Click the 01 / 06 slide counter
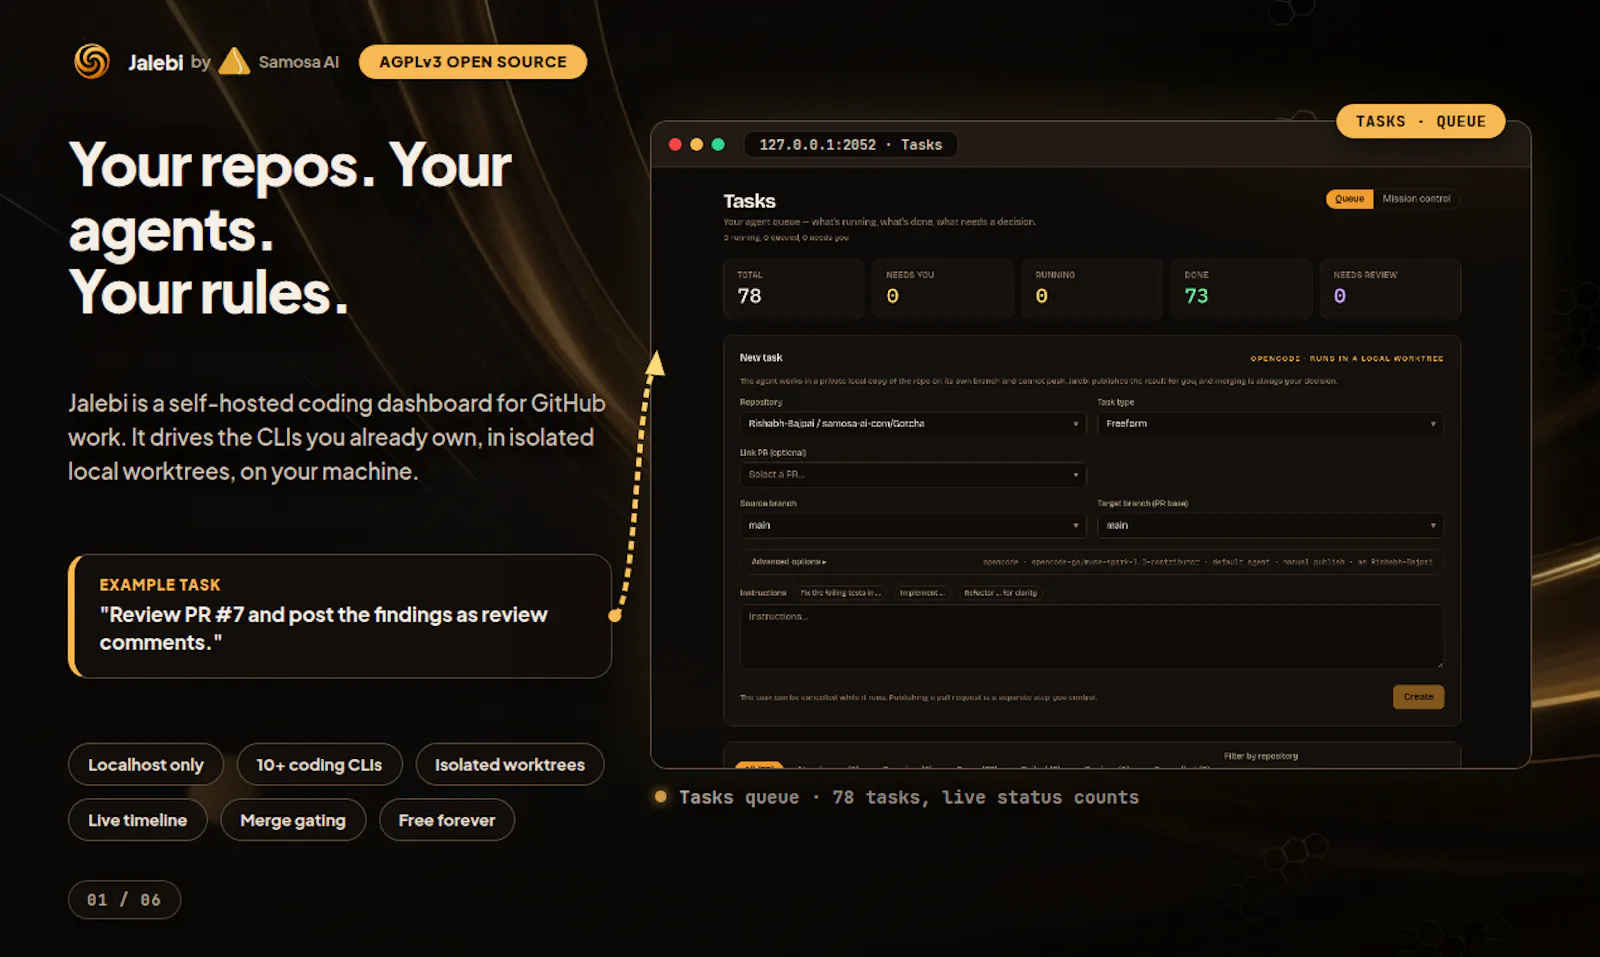The width and height of the screenshot is (1600, 957). (x=124, y=900)
